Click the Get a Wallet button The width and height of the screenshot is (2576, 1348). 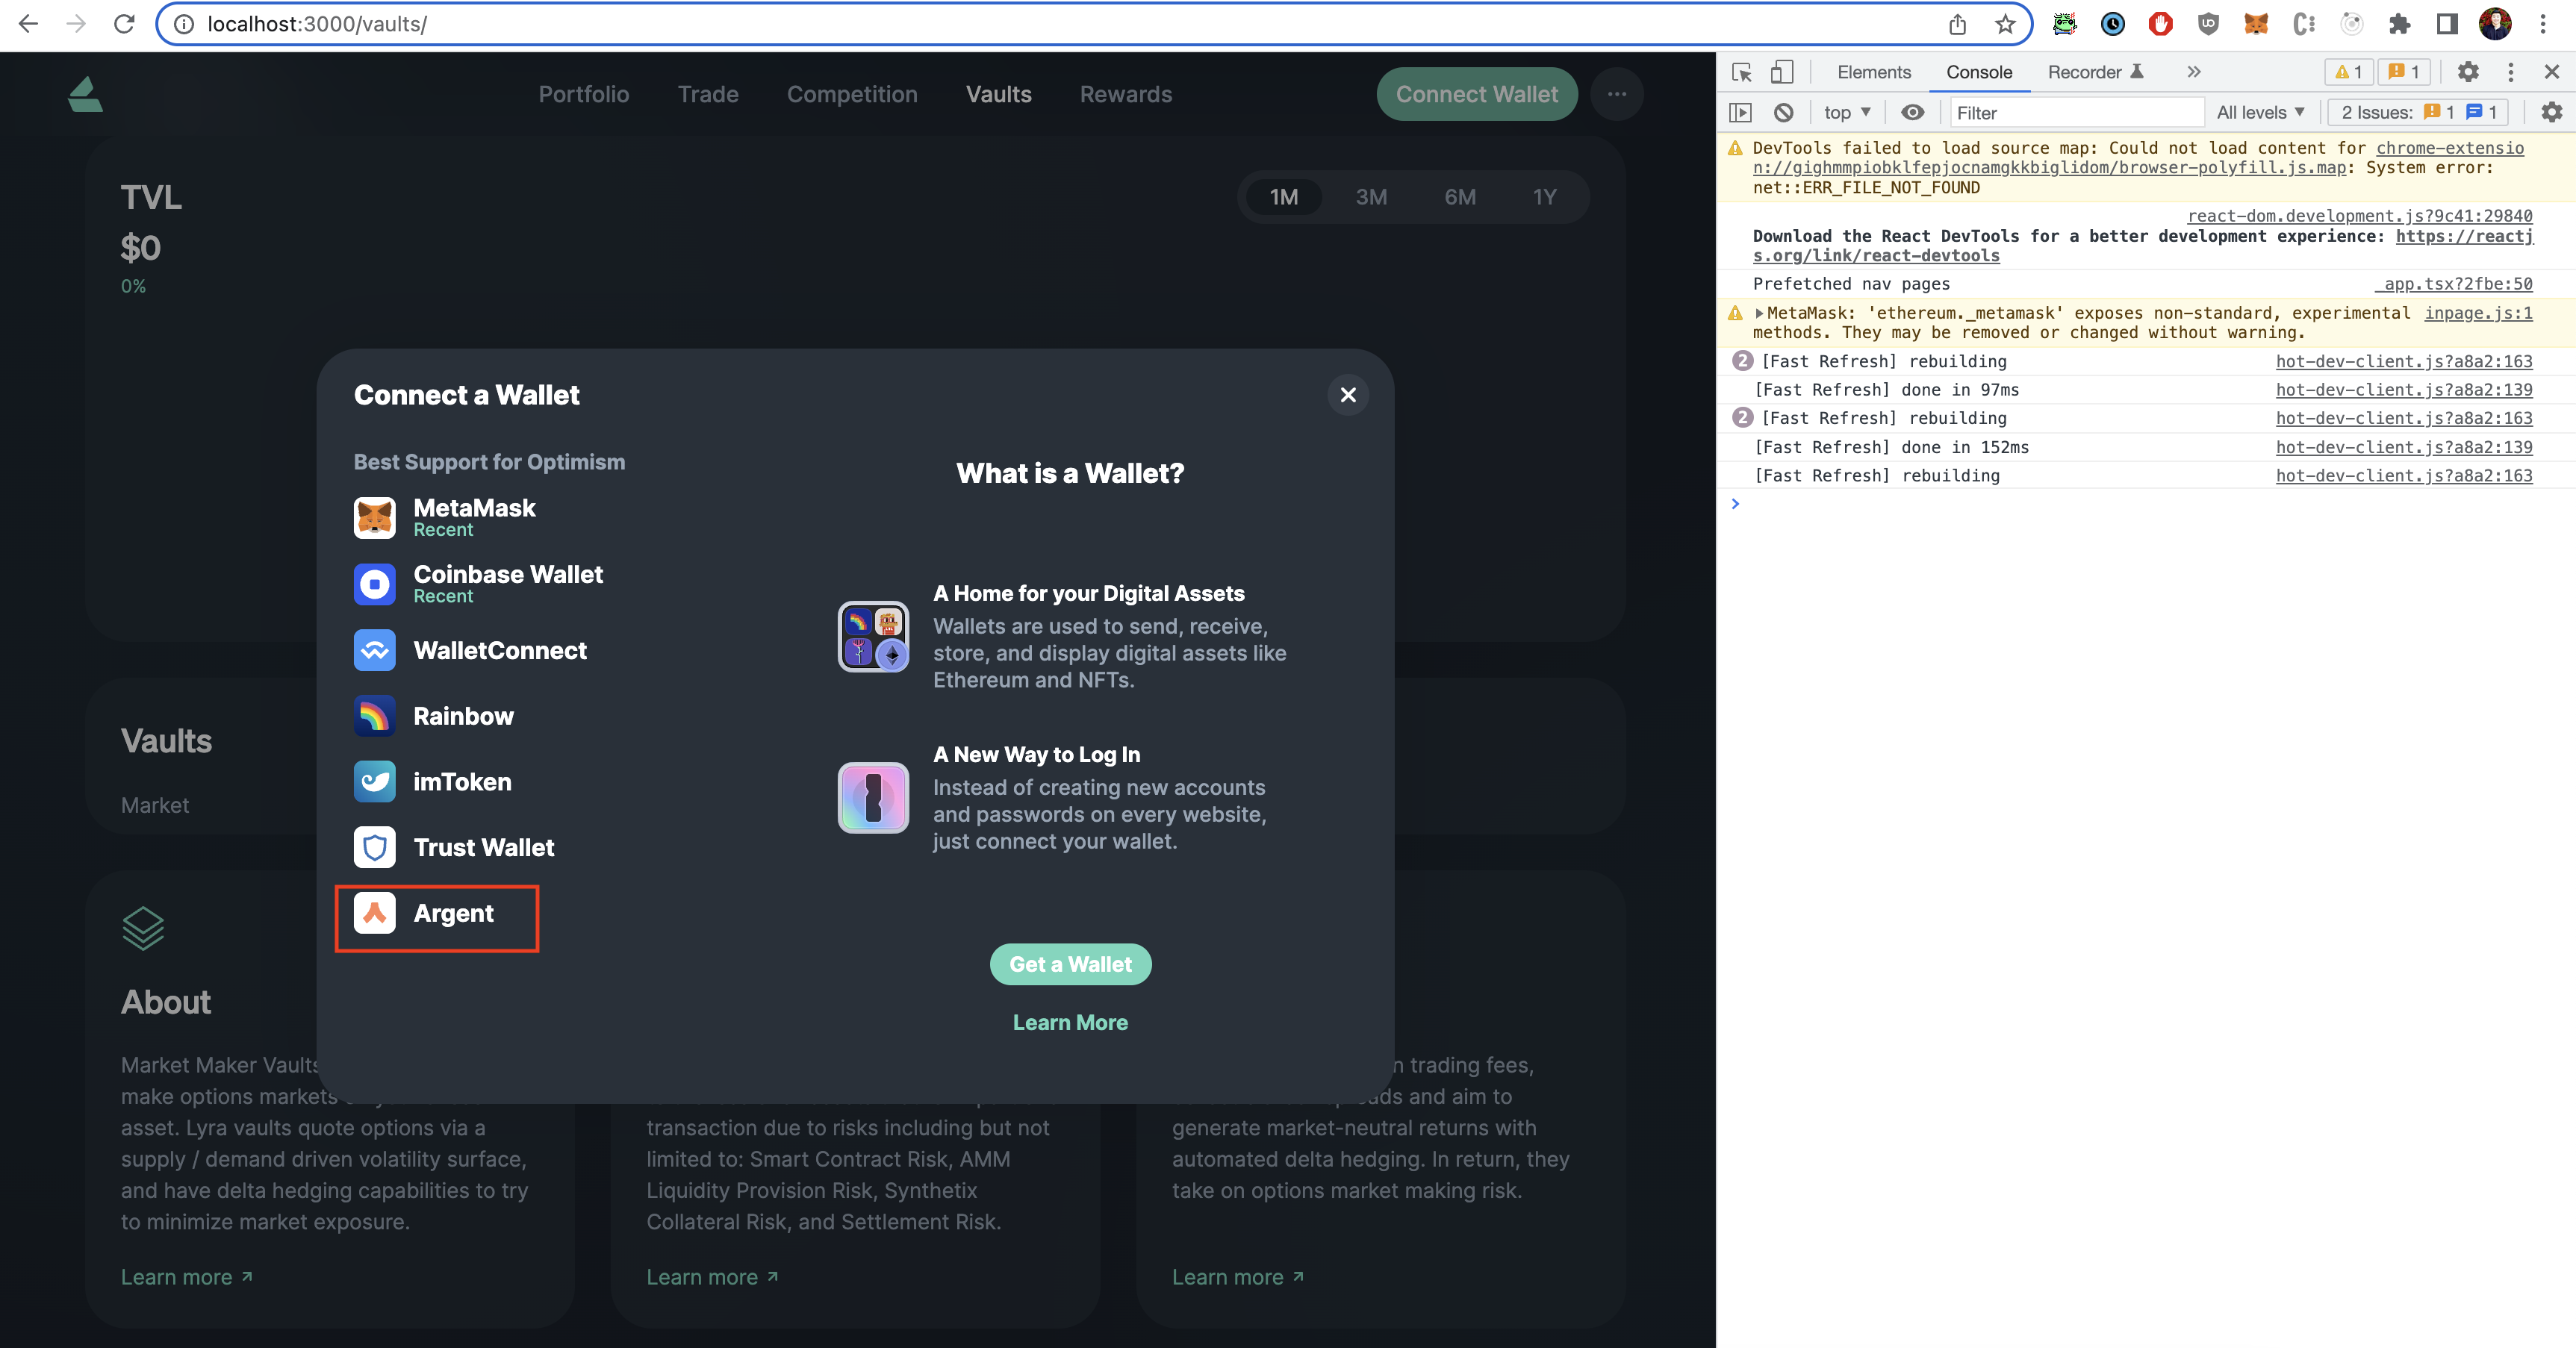coord(1070,964)
